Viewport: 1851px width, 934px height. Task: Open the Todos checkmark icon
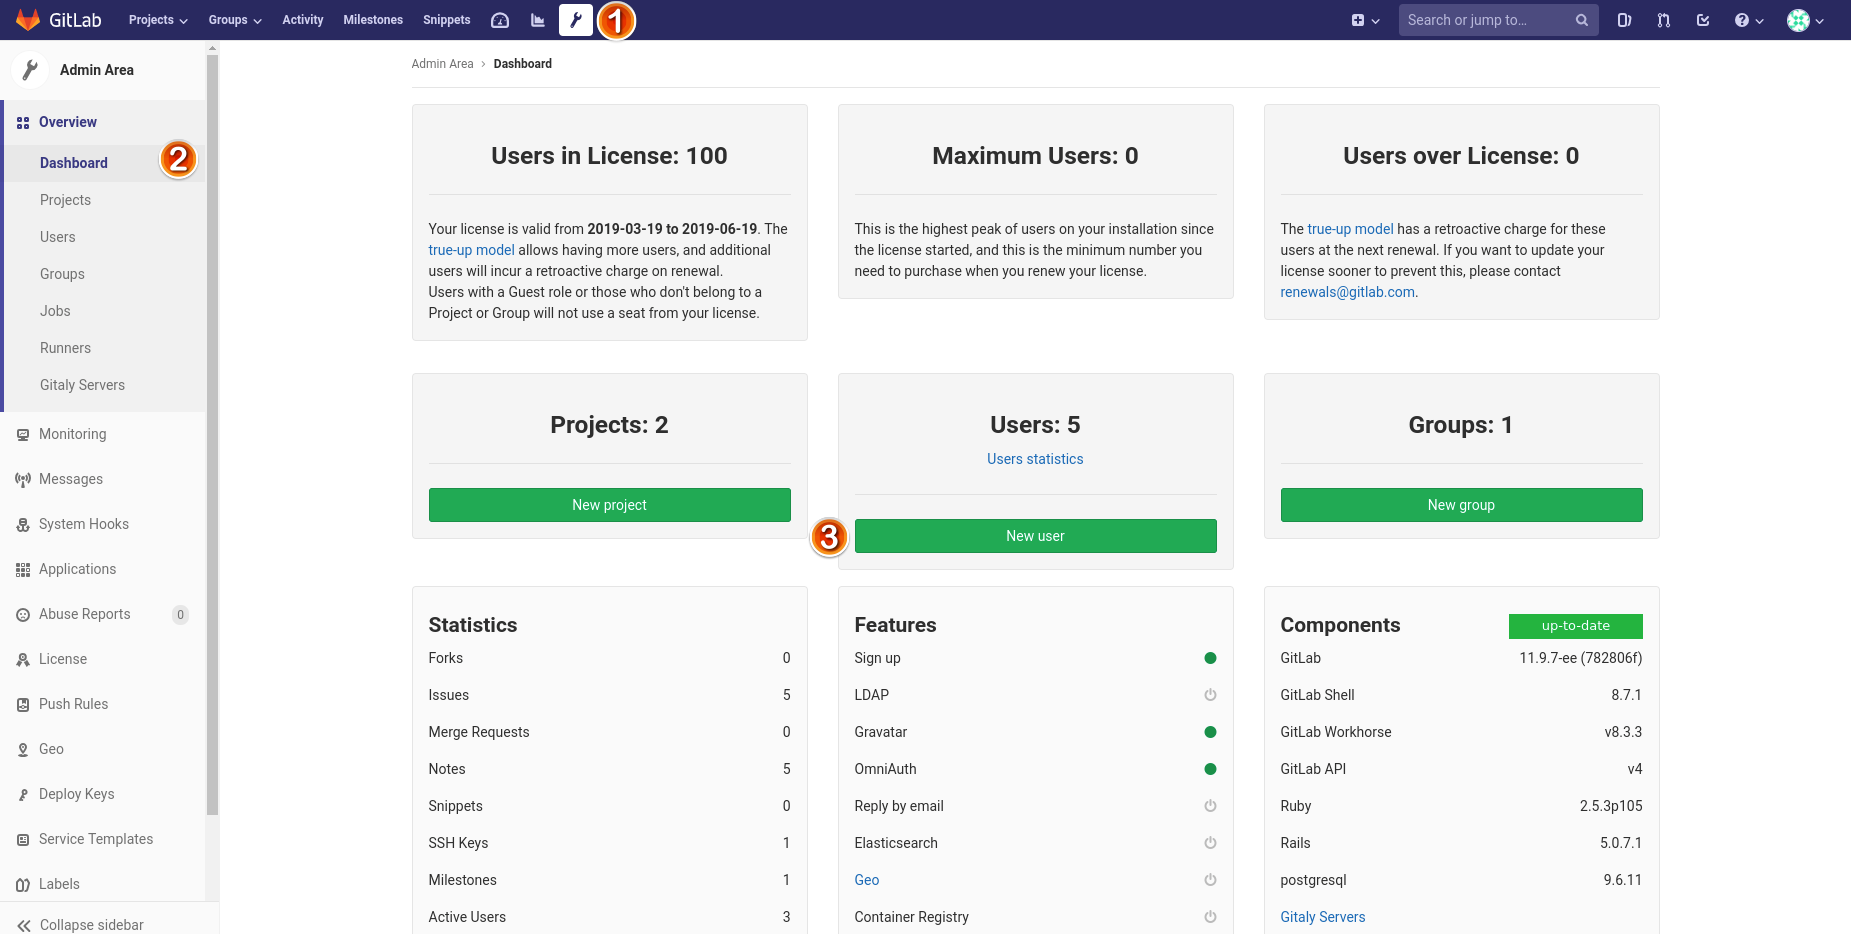click(1703, 20)
